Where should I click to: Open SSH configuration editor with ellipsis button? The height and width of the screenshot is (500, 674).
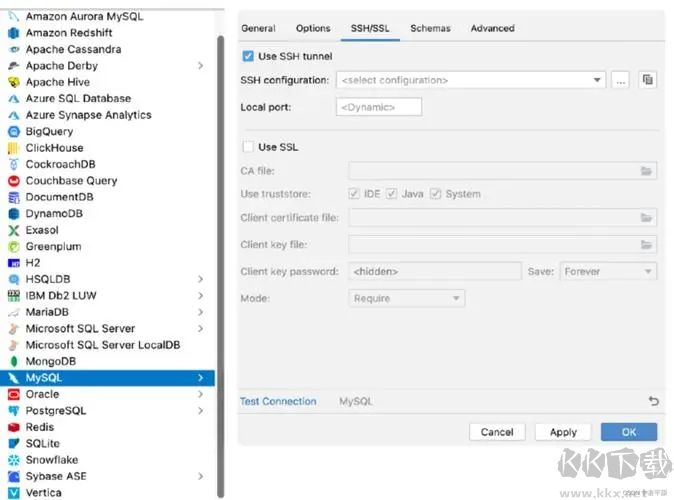(620, 80)
